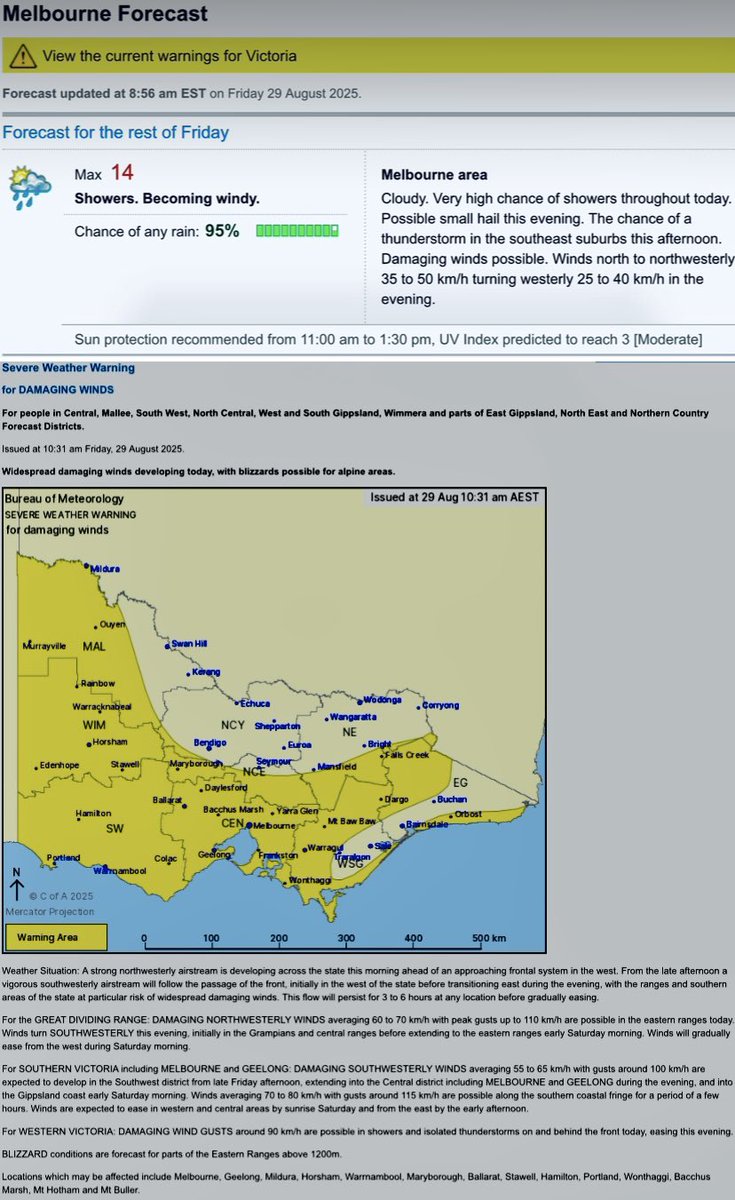Screen dimensions: 735x1200
Task: Click the MAL district label on map
Action: tap(94, 647)
